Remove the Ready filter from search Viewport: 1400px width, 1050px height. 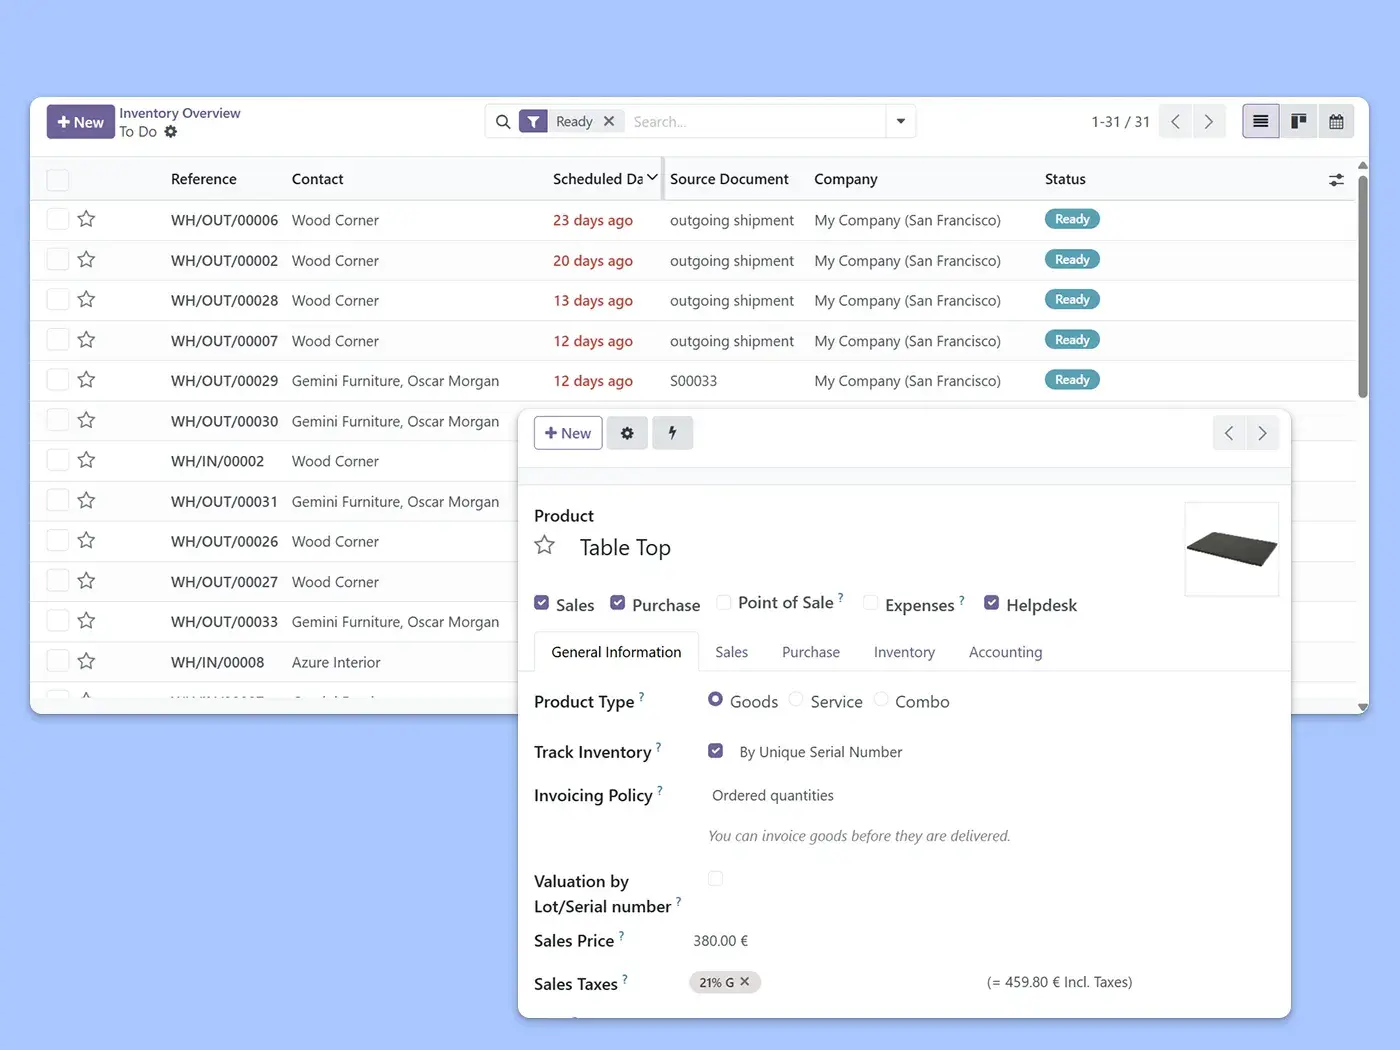coord(609,121)
